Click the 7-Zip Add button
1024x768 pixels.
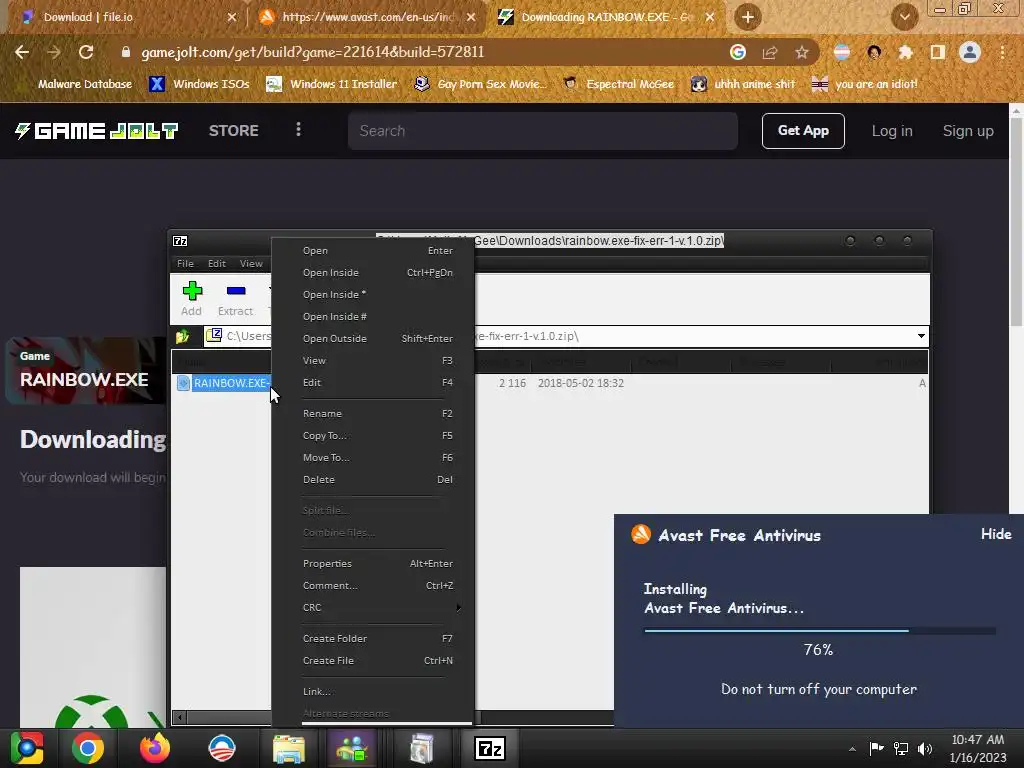191,299
